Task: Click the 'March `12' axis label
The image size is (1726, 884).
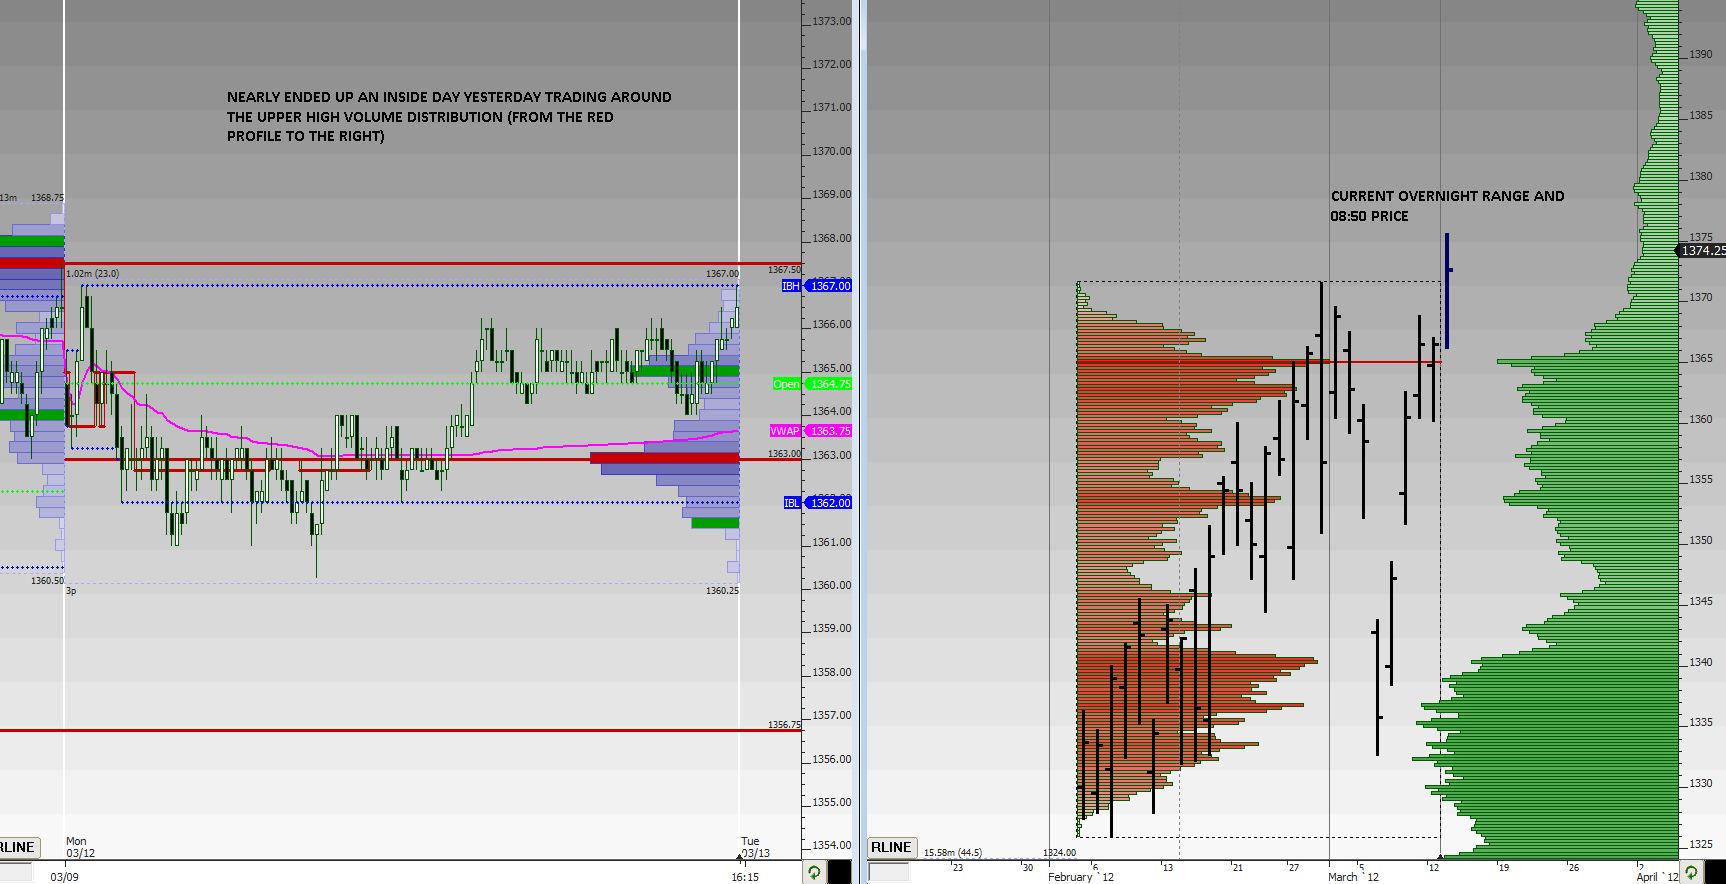Action: tap(1353, 877)
